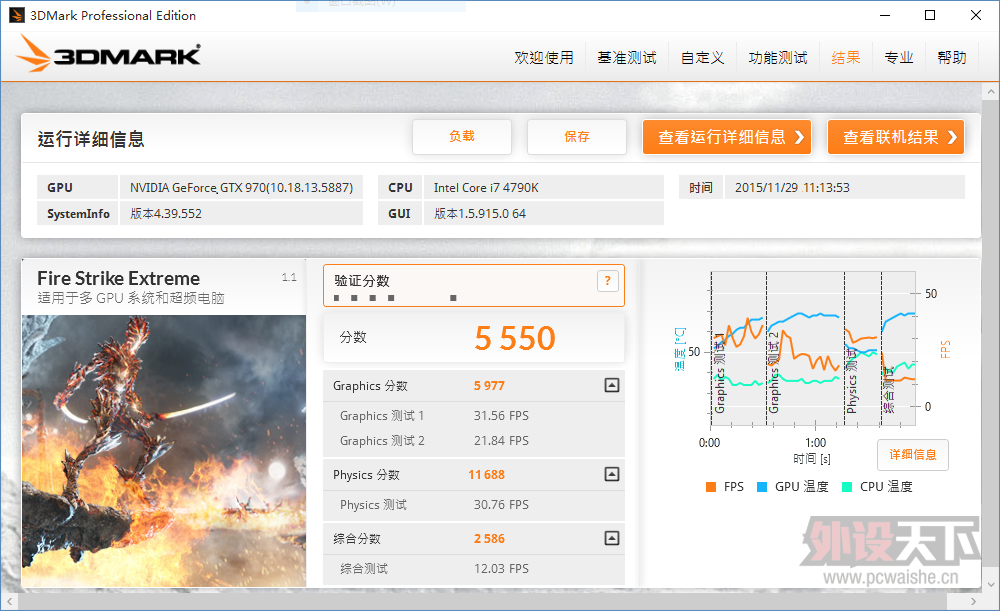Screen dimensions: 1000x611
Task: Collapse the 综合分数 section
Action: click(x=612, y=538)
